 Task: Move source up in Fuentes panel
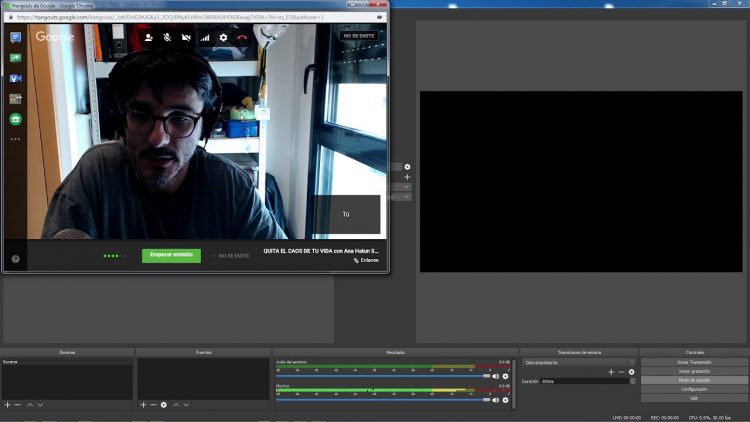point(176,405)
